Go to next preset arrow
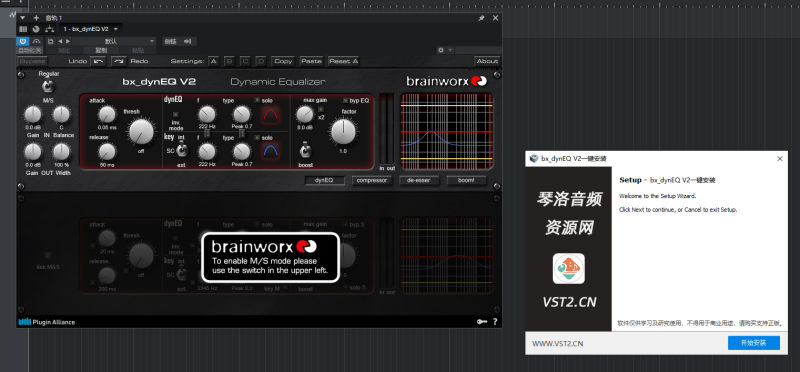 [67, 41]
